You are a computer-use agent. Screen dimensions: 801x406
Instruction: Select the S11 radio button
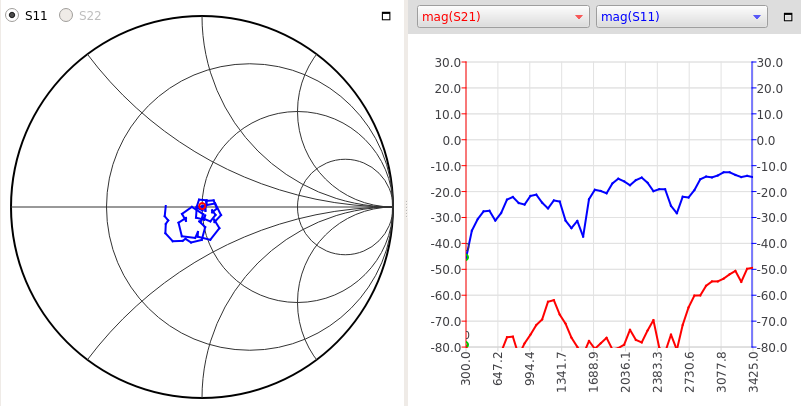coord(12,16)
